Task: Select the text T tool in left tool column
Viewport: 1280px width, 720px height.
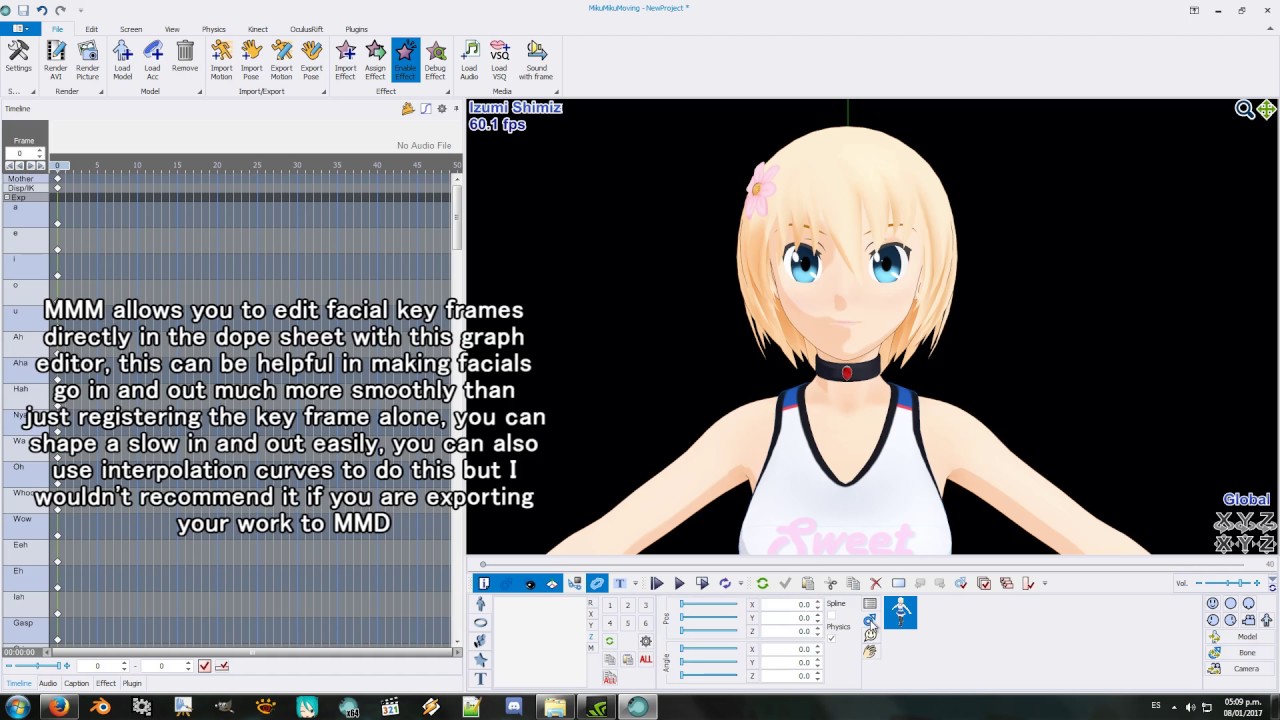Action: click(x=481, y=679)
